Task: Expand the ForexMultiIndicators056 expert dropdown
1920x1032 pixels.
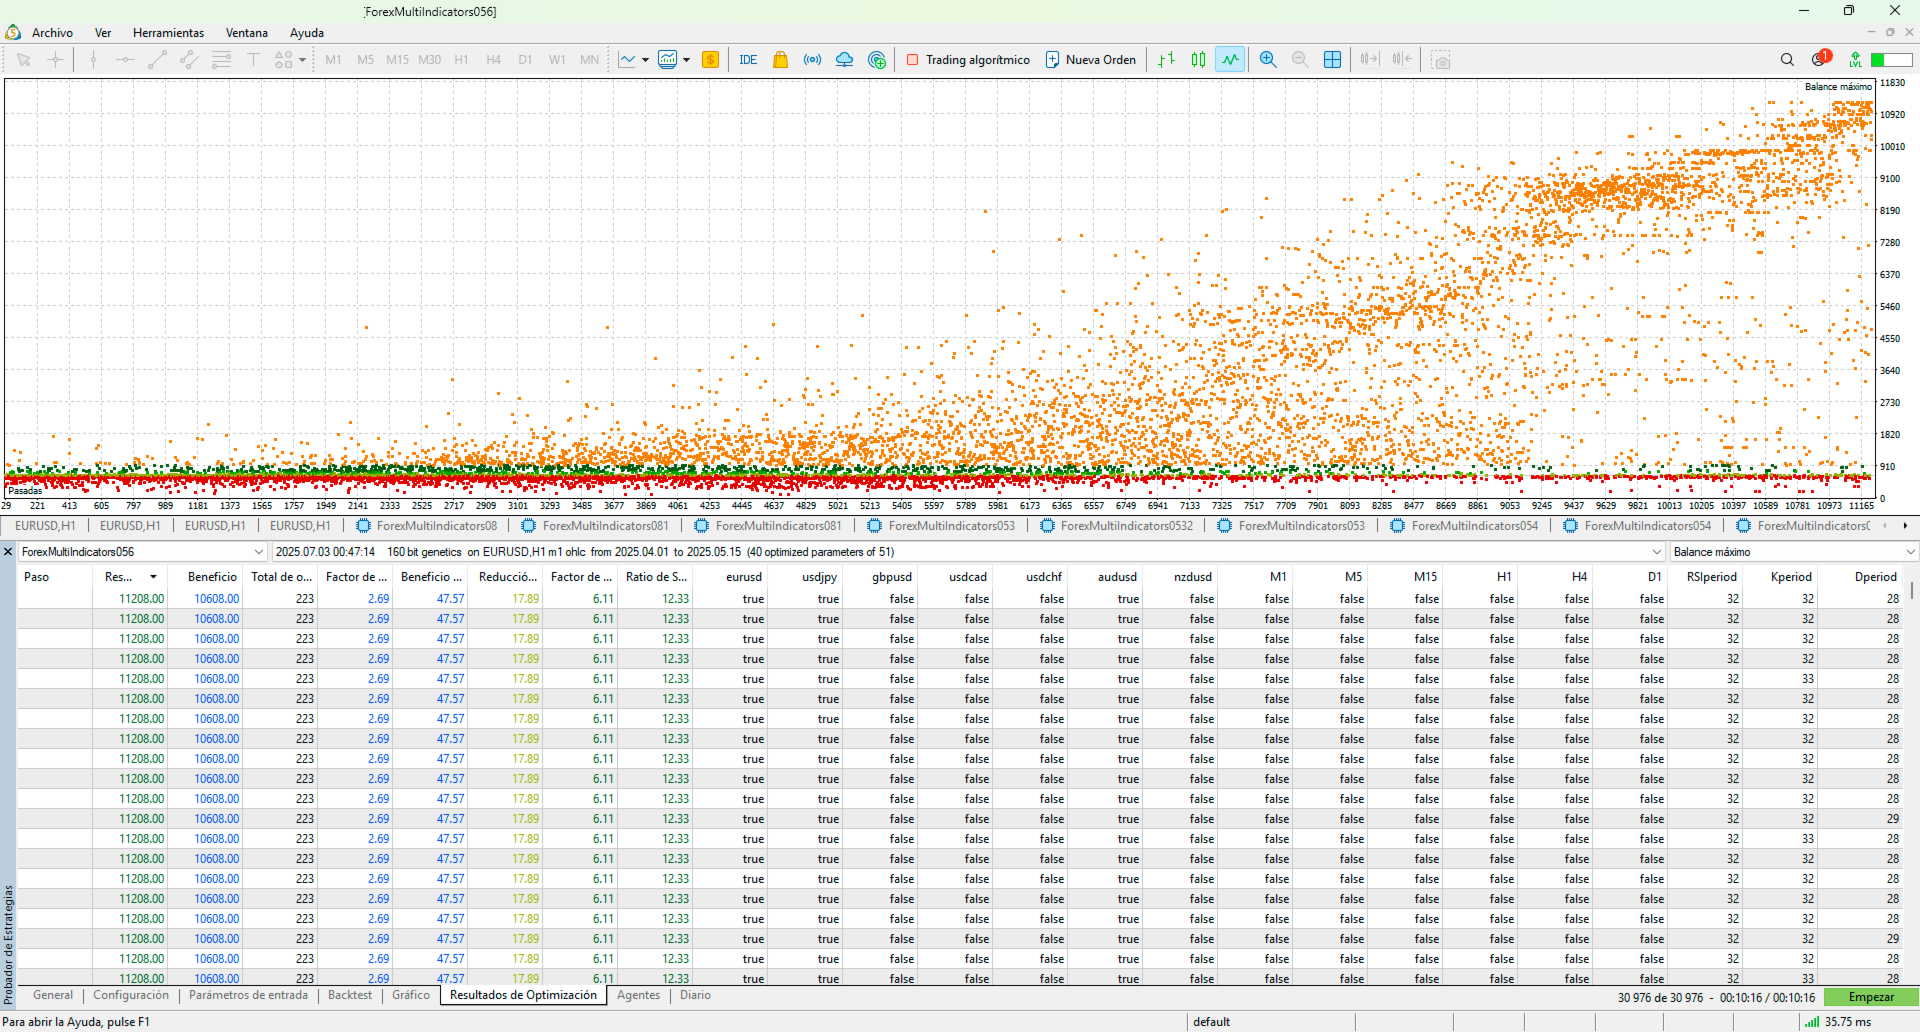Action: pyautogui.click(x=258, y=552)
